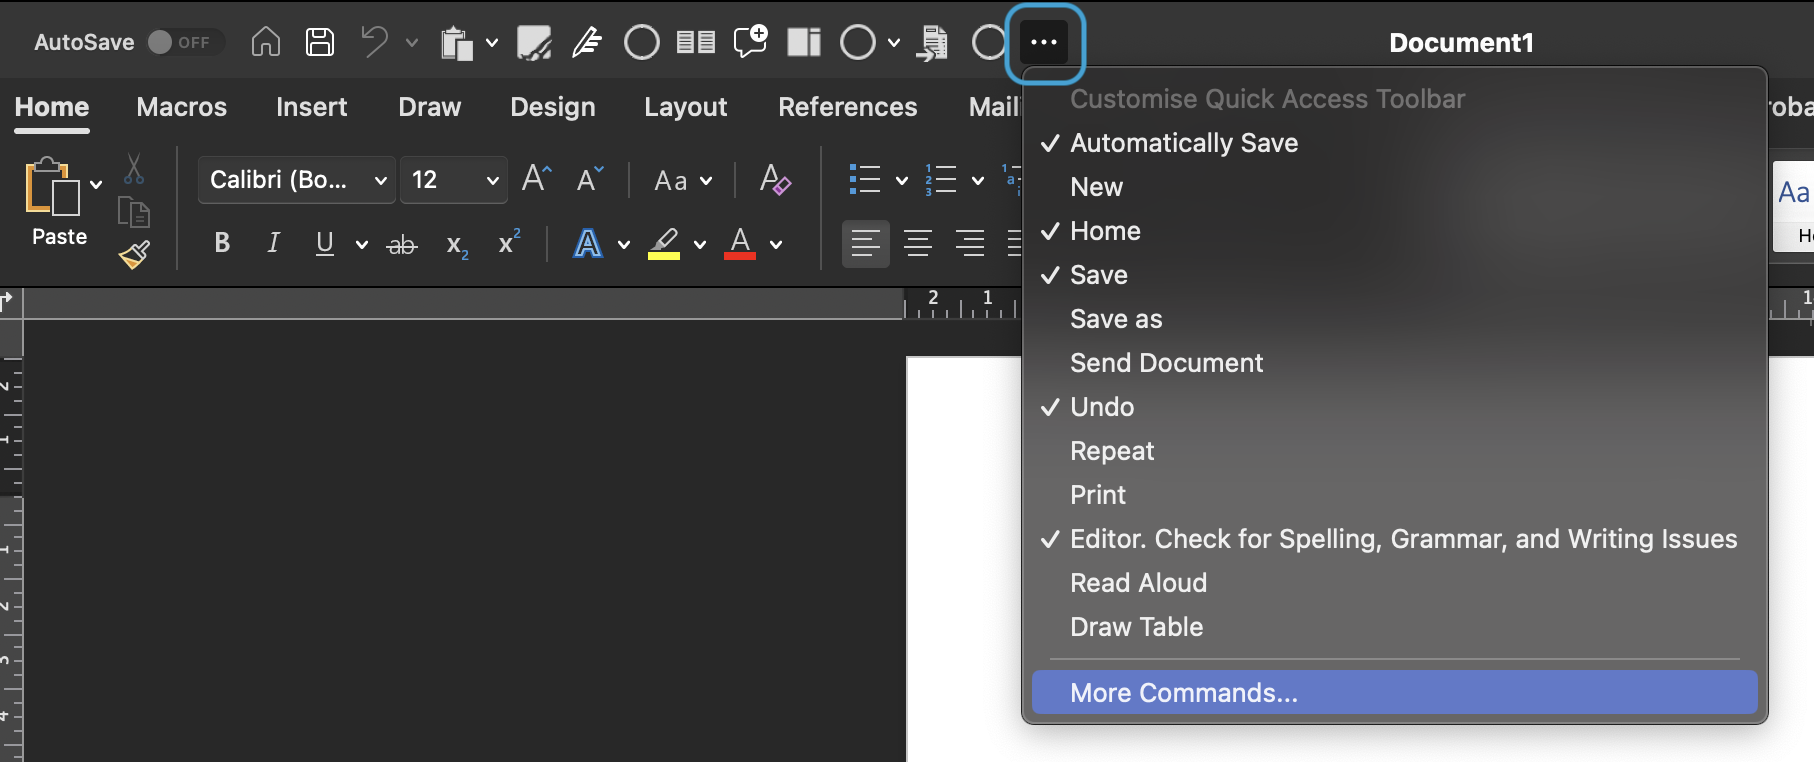Open the three-dots Customise toolbar button
The image size is (1814, 762).
[1044, 42]
